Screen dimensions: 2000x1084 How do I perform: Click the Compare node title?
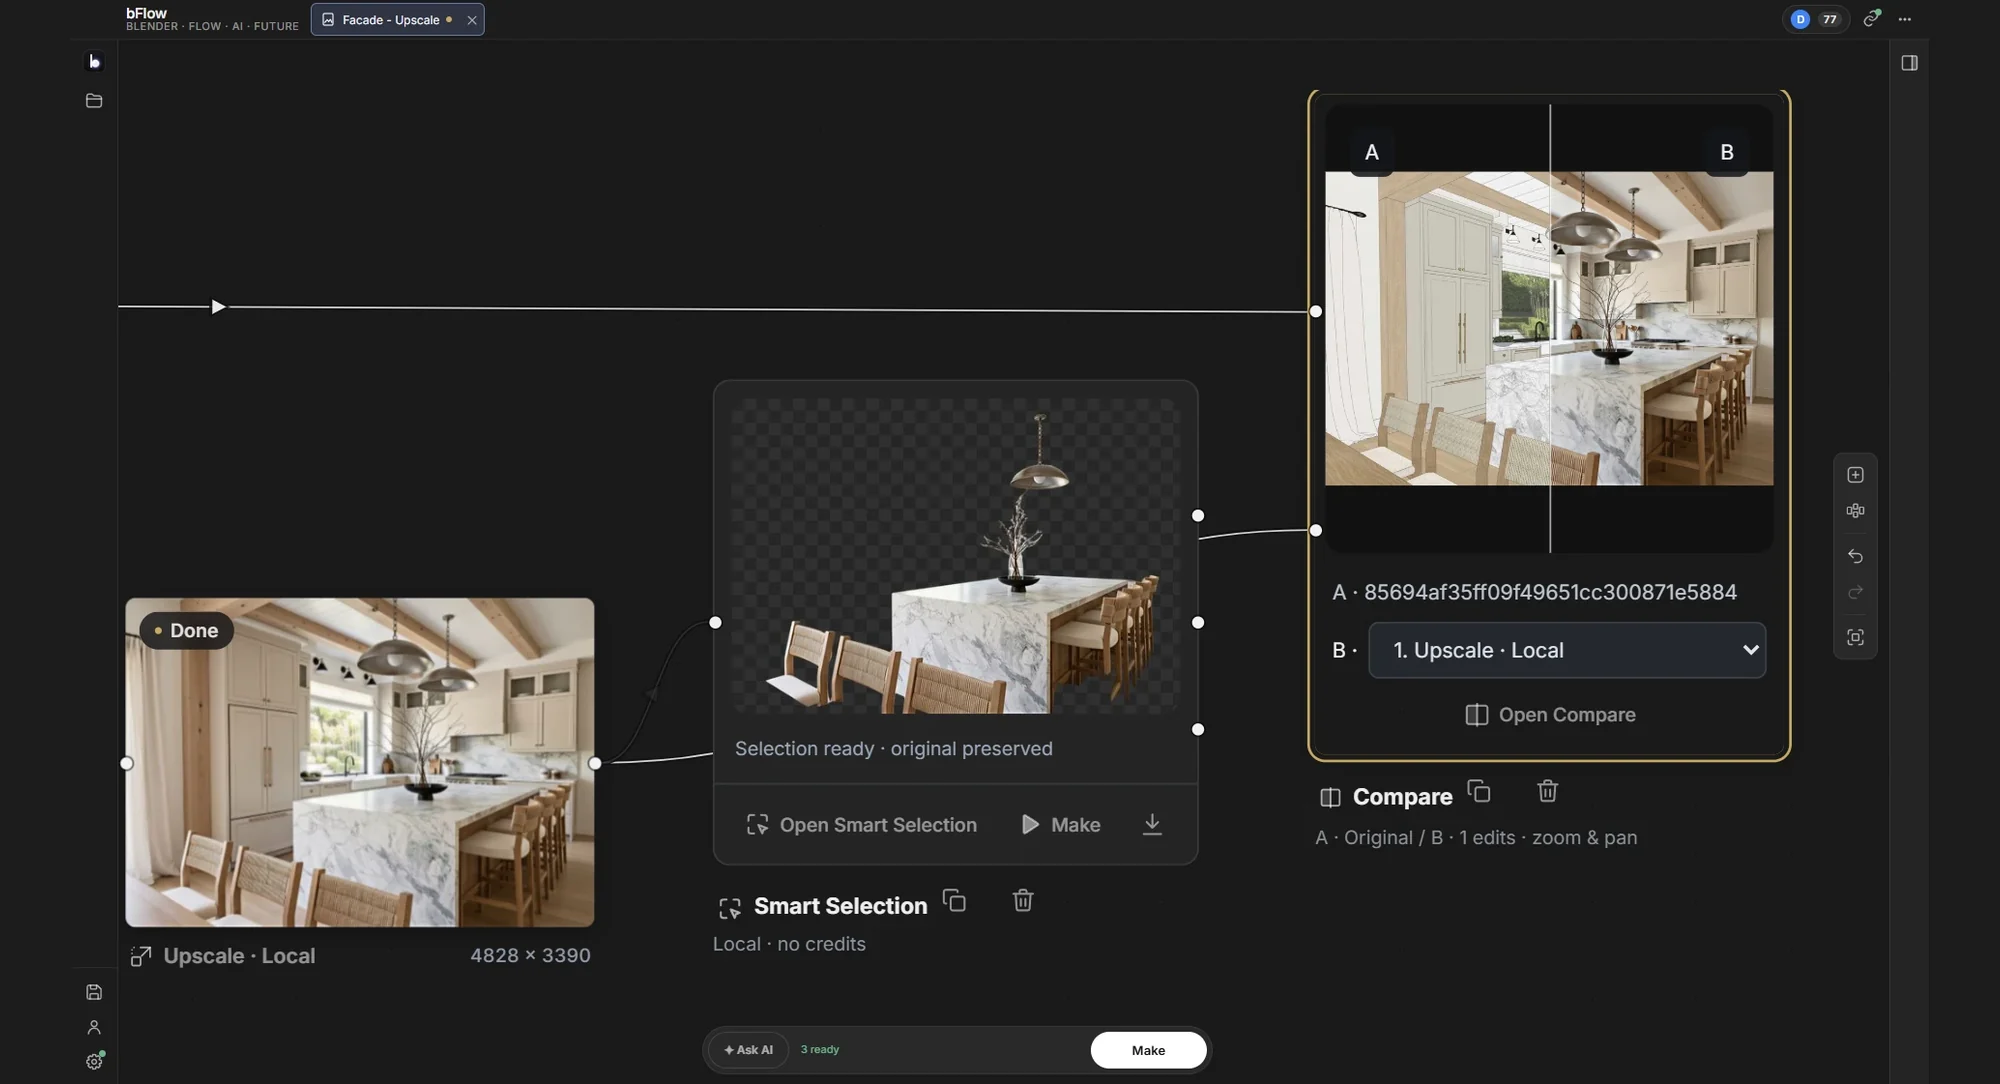[x=1402, y=797]
